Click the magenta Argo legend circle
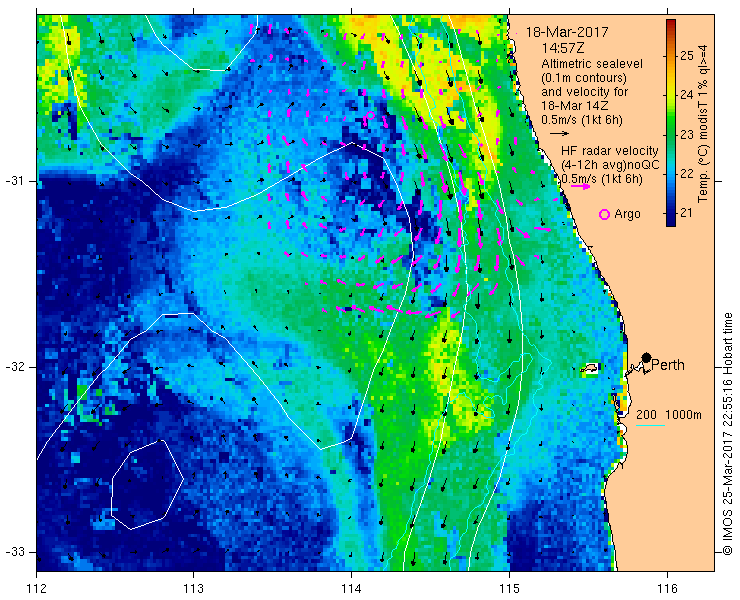This screenshot has width=740, height=600. 604,214
